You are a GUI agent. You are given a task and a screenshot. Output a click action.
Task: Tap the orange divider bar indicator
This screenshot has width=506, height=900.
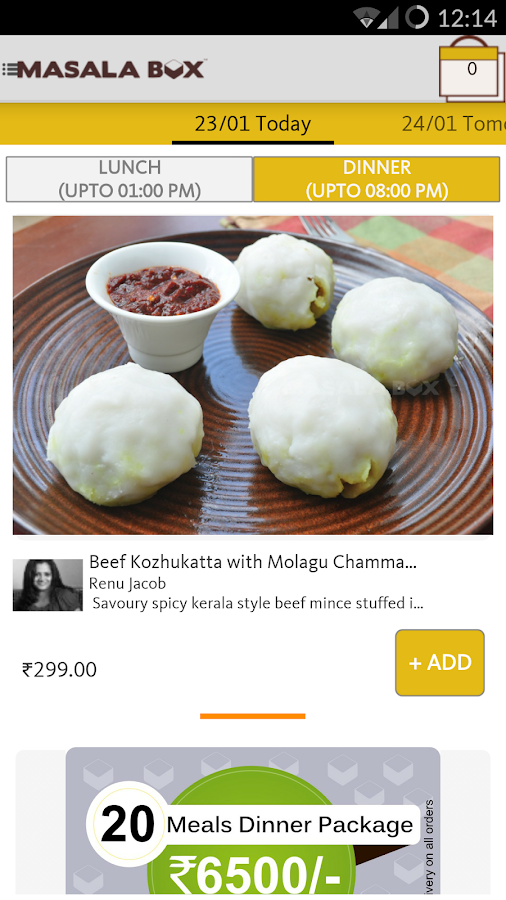(252, 716)
